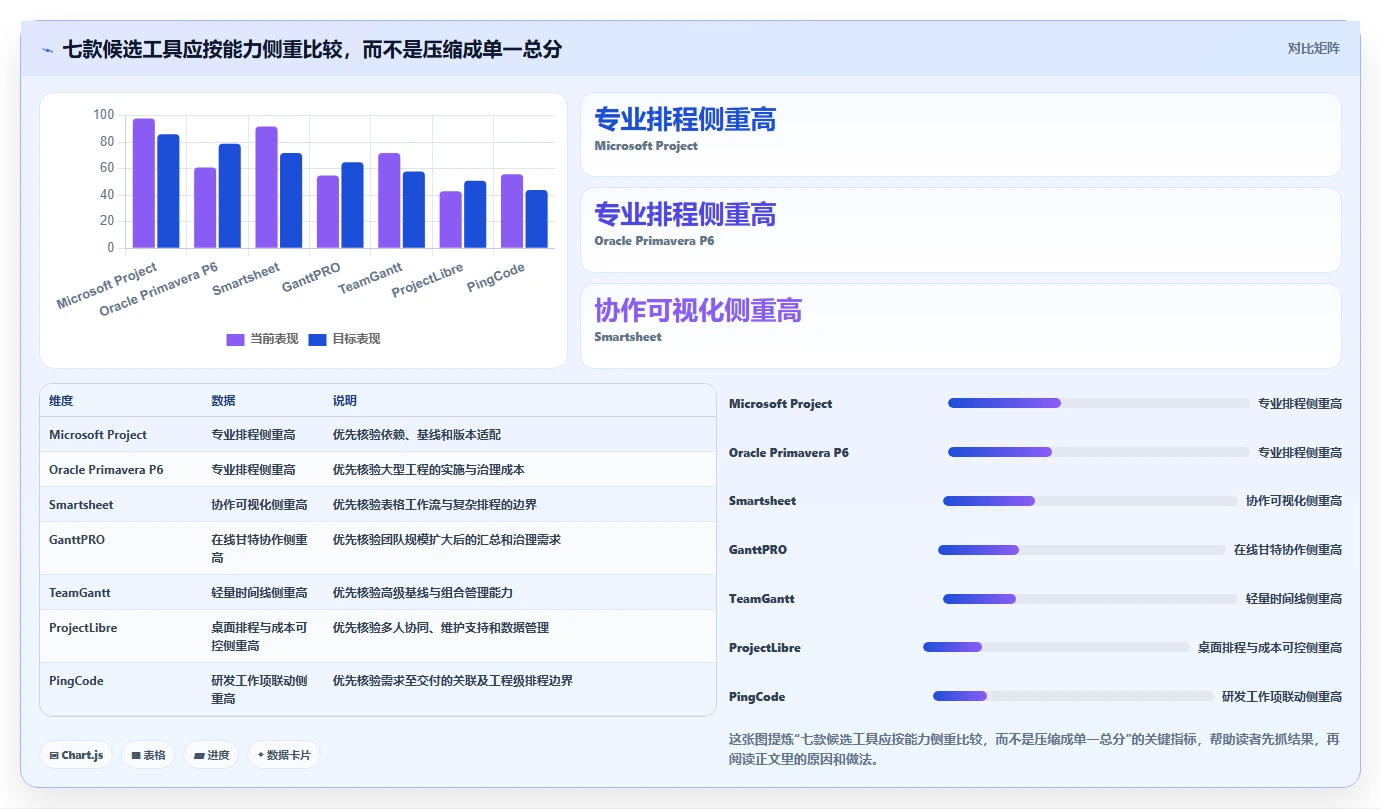This screenshot has width=1381, height=809.
Task: Click the 对比矩阵 label in header
Action: pyautogui.click(x=1313, y=48)
